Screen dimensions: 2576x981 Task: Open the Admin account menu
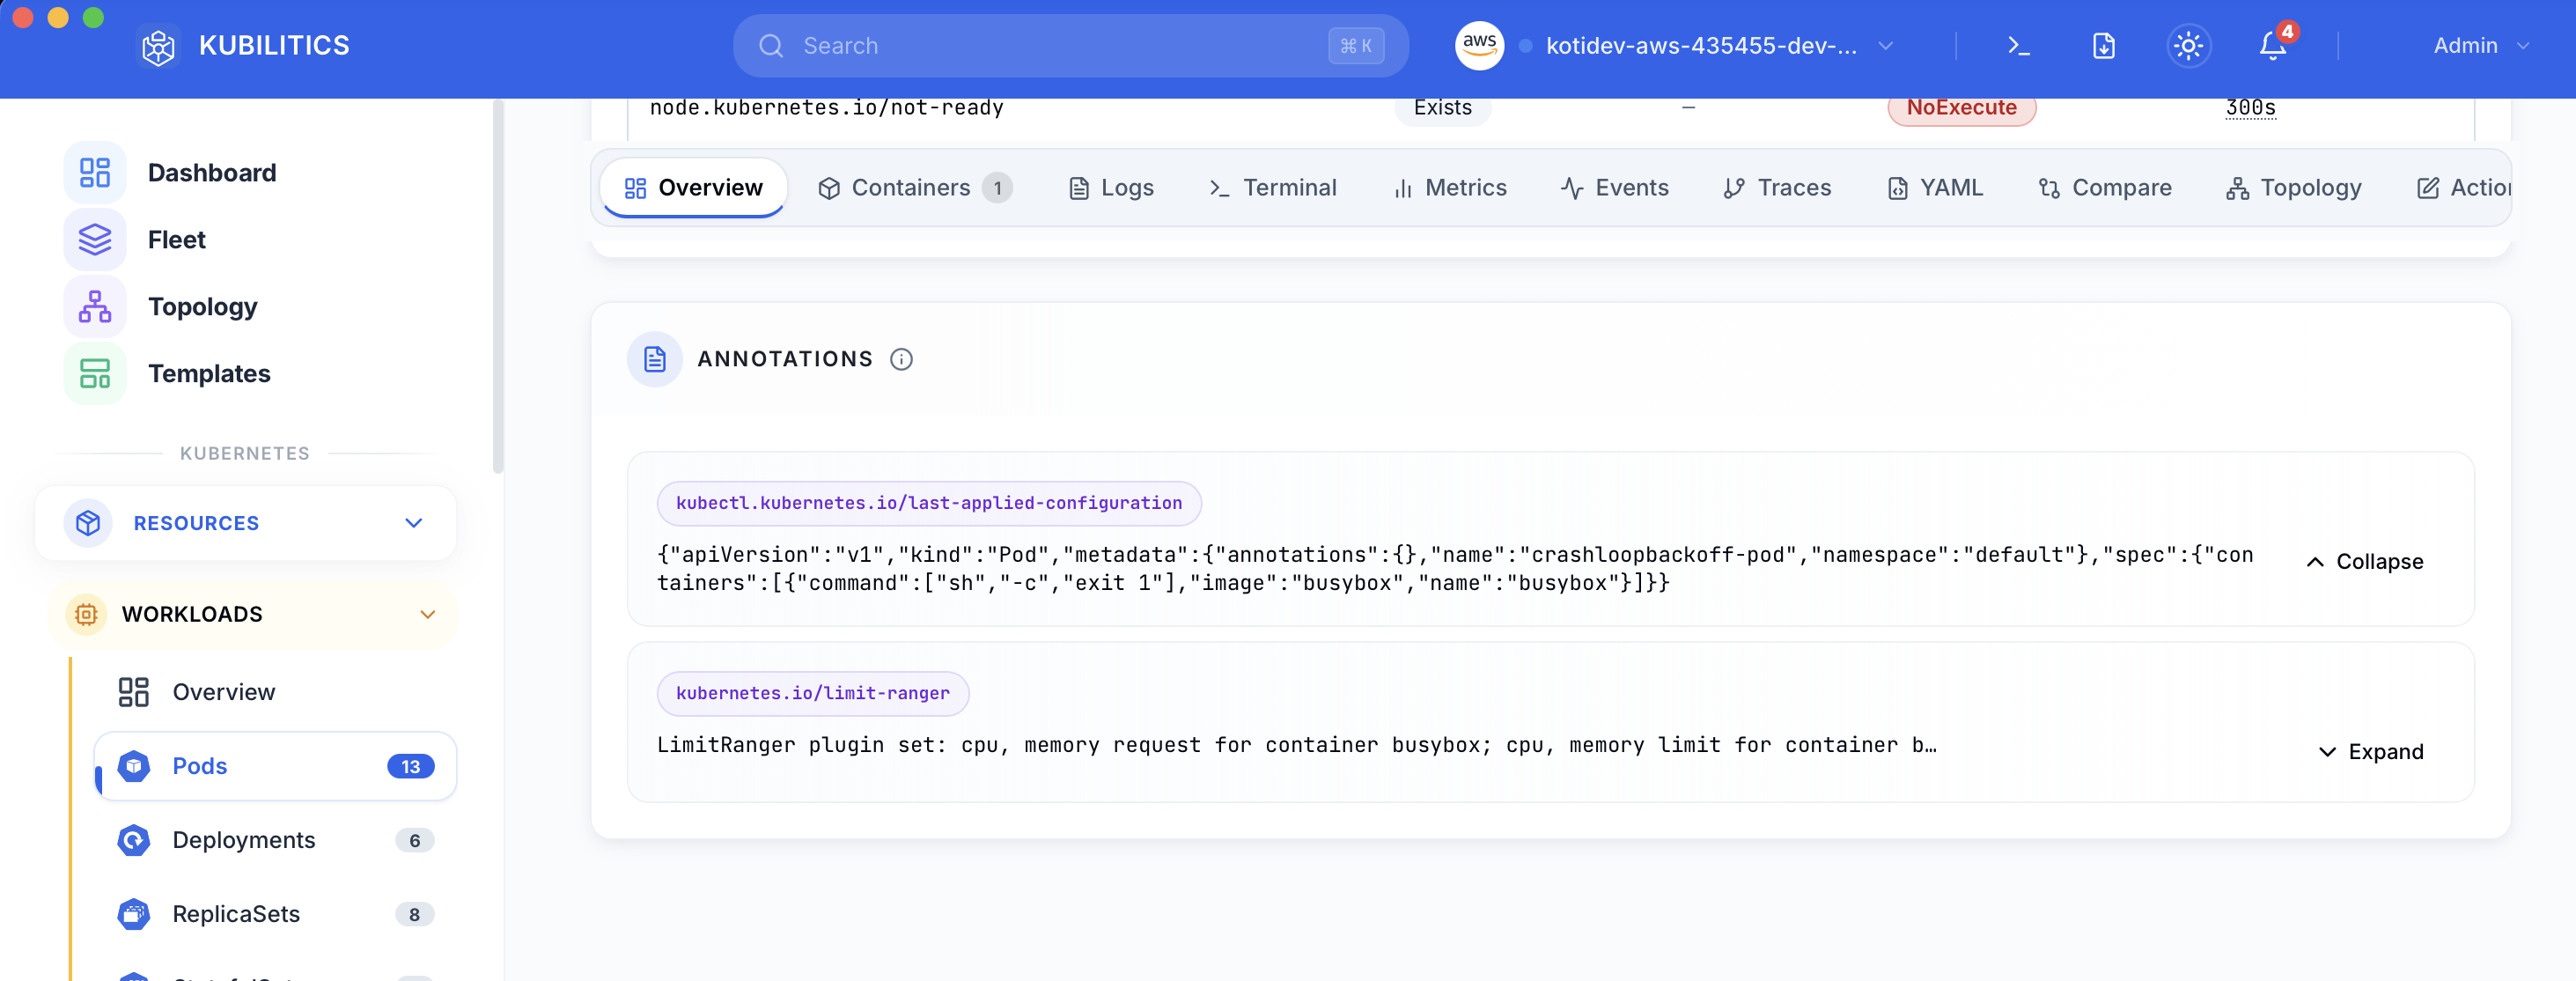pos(2480,45)
